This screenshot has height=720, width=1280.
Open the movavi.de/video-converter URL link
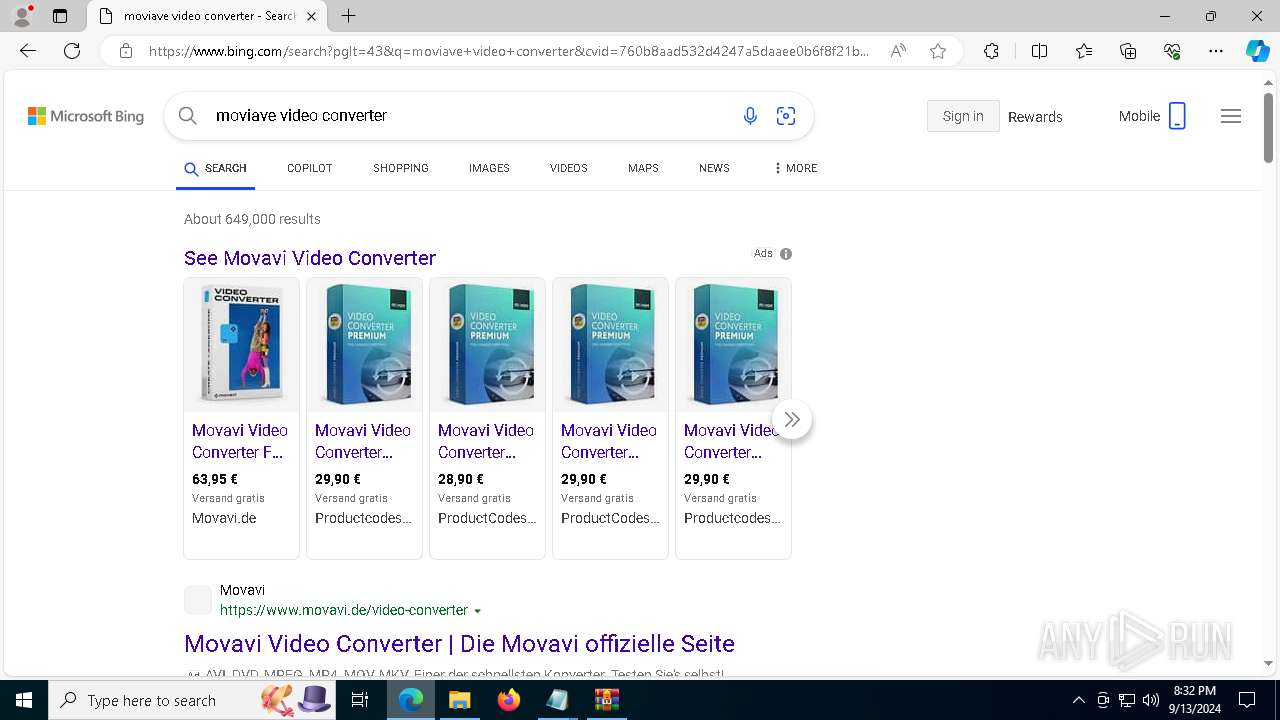344,610
